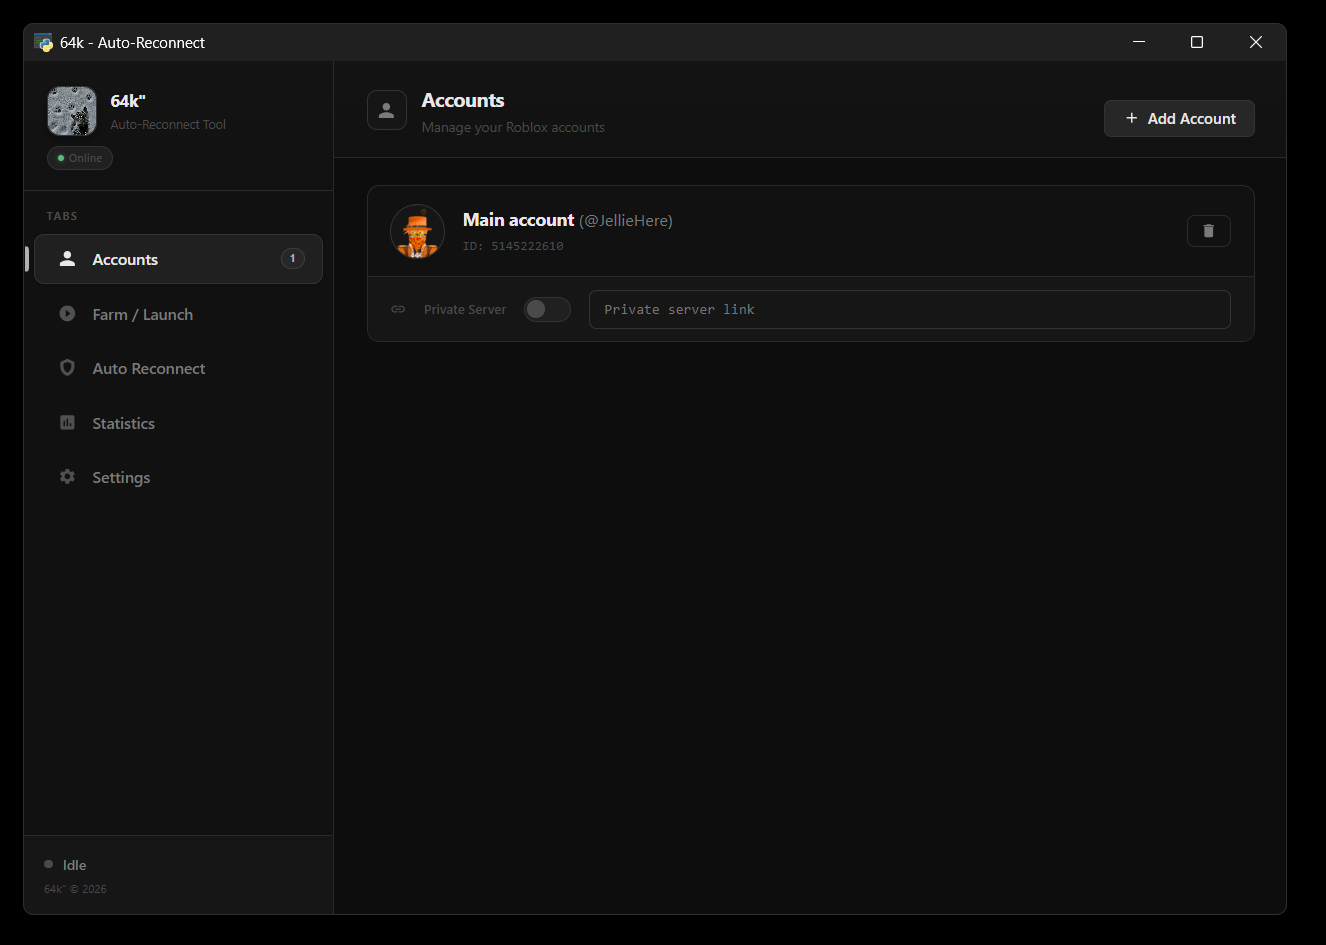
Task: Click into the Private server link field
Action: (909, 309)
